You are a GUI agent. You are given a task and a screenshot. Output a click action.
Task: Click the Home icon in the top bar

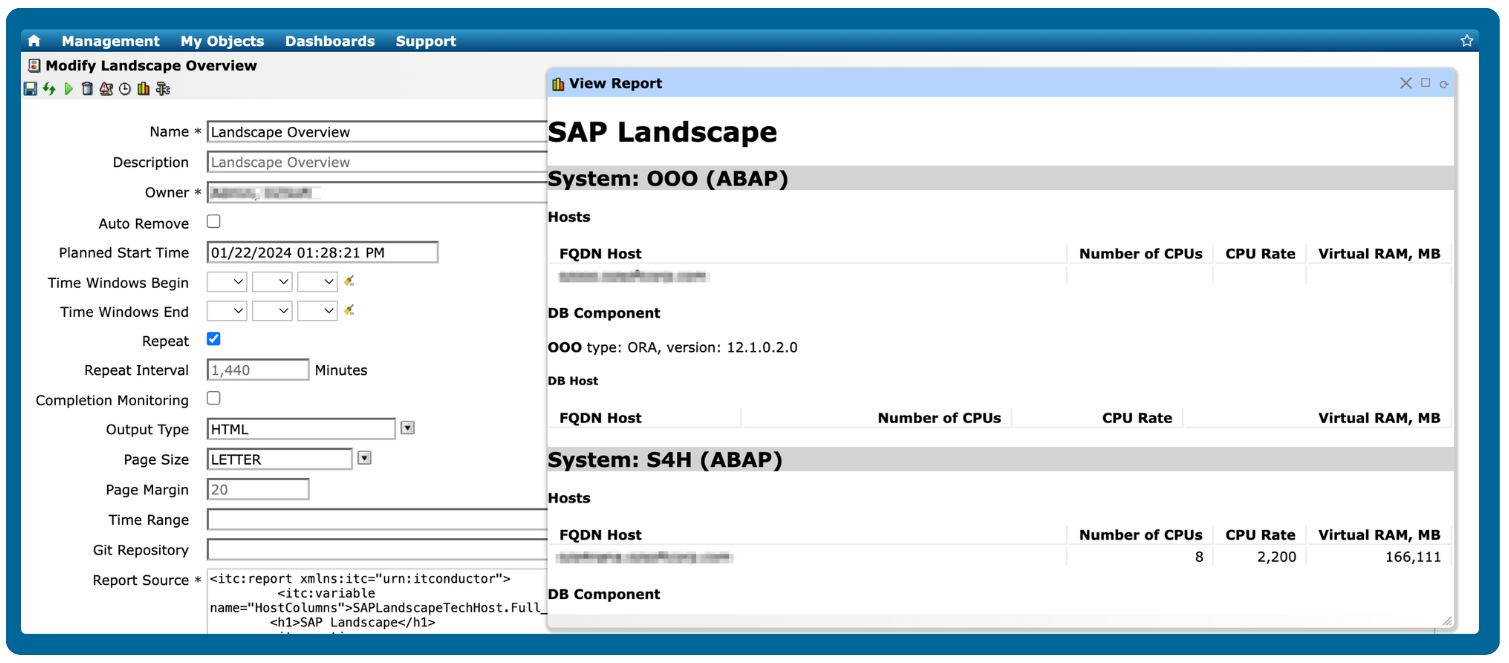34,41
